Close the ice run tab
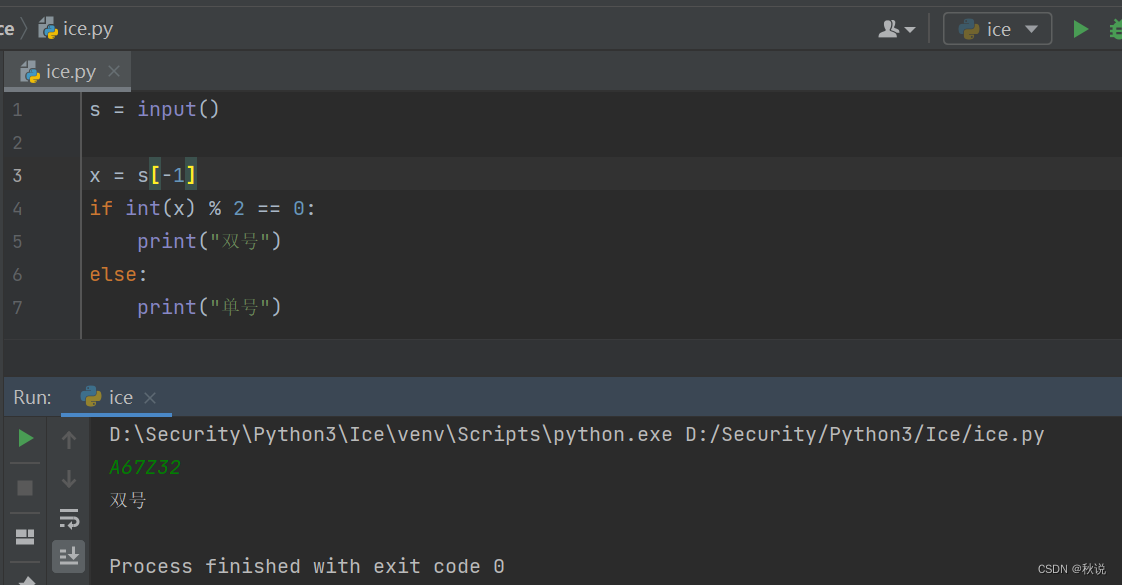1122x585 pixels. [150, 398]
